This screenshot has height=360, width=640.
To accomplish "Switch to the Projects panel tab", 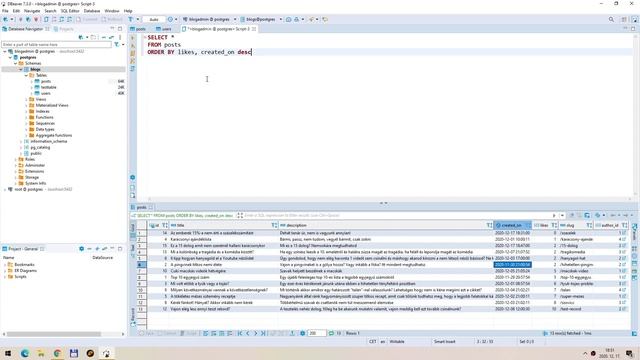I will pos(64,29).
